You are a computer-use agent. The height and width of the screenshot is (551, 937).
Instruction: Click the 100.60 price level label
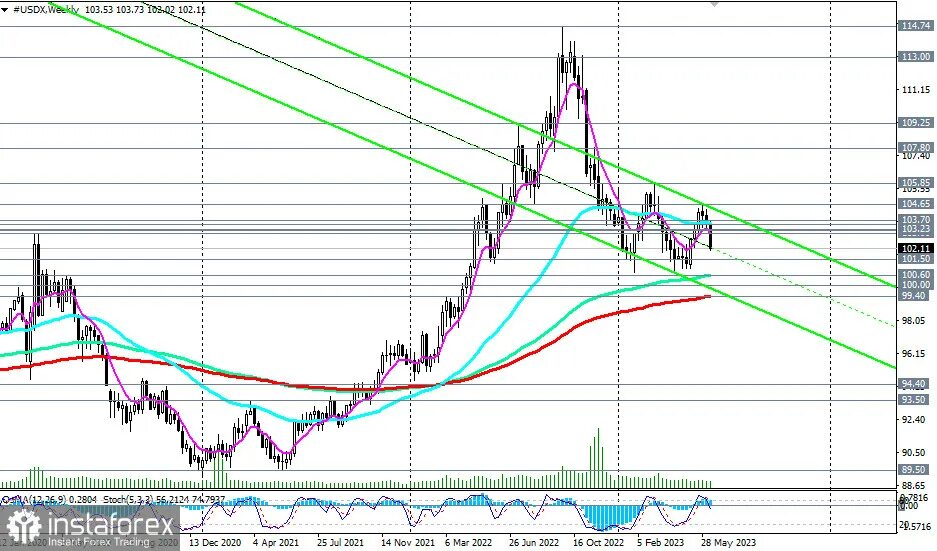point(916,275)
